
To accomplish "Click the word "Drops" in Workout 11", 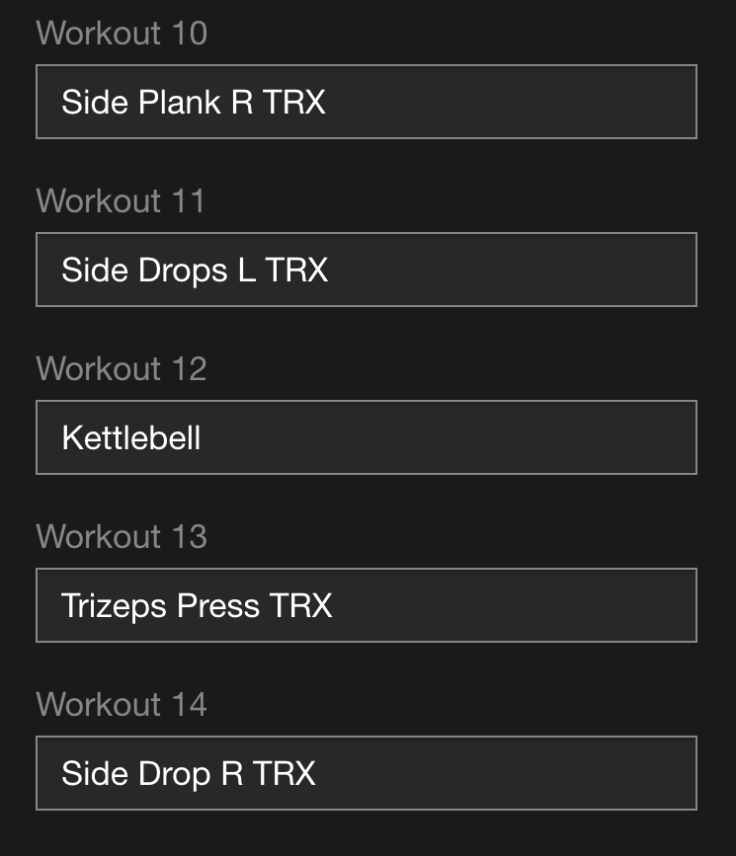I will [x=182, y=271].
